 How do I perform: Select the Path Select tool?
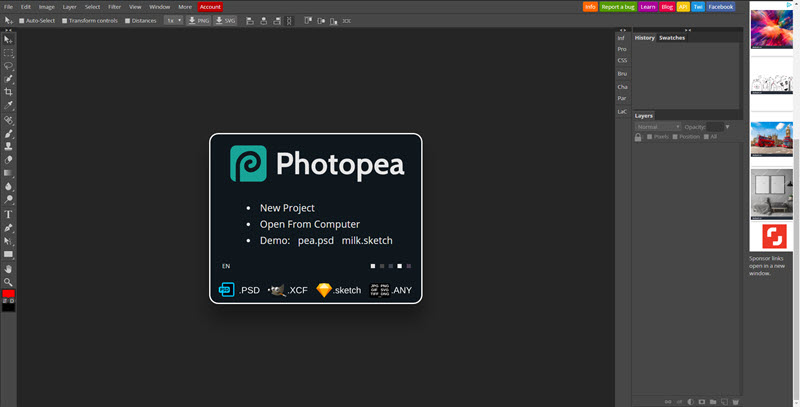click(x=8, y=241)
